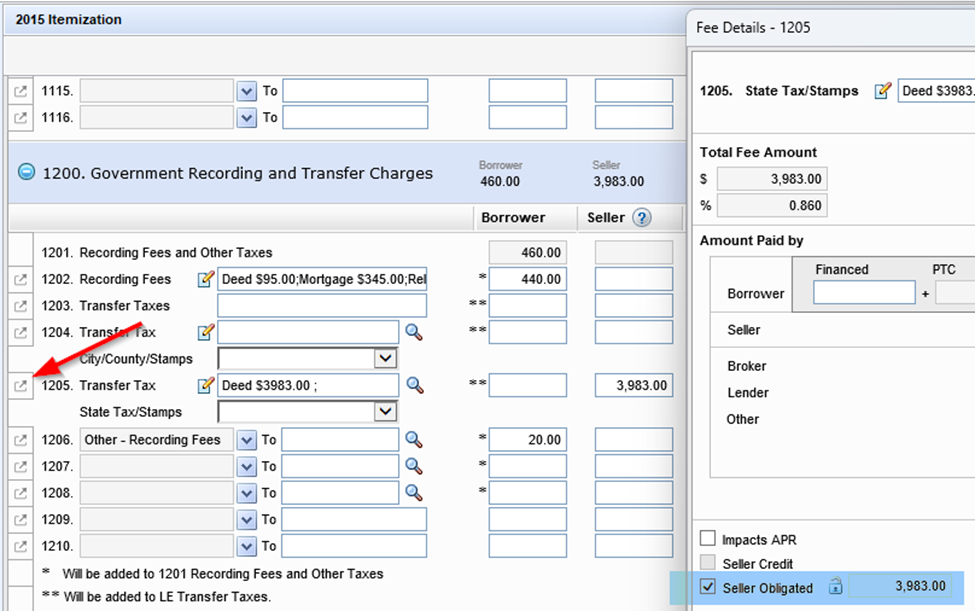975x611 pixels.
Task: Open Seller column help icon
Action: click(642, 218)
